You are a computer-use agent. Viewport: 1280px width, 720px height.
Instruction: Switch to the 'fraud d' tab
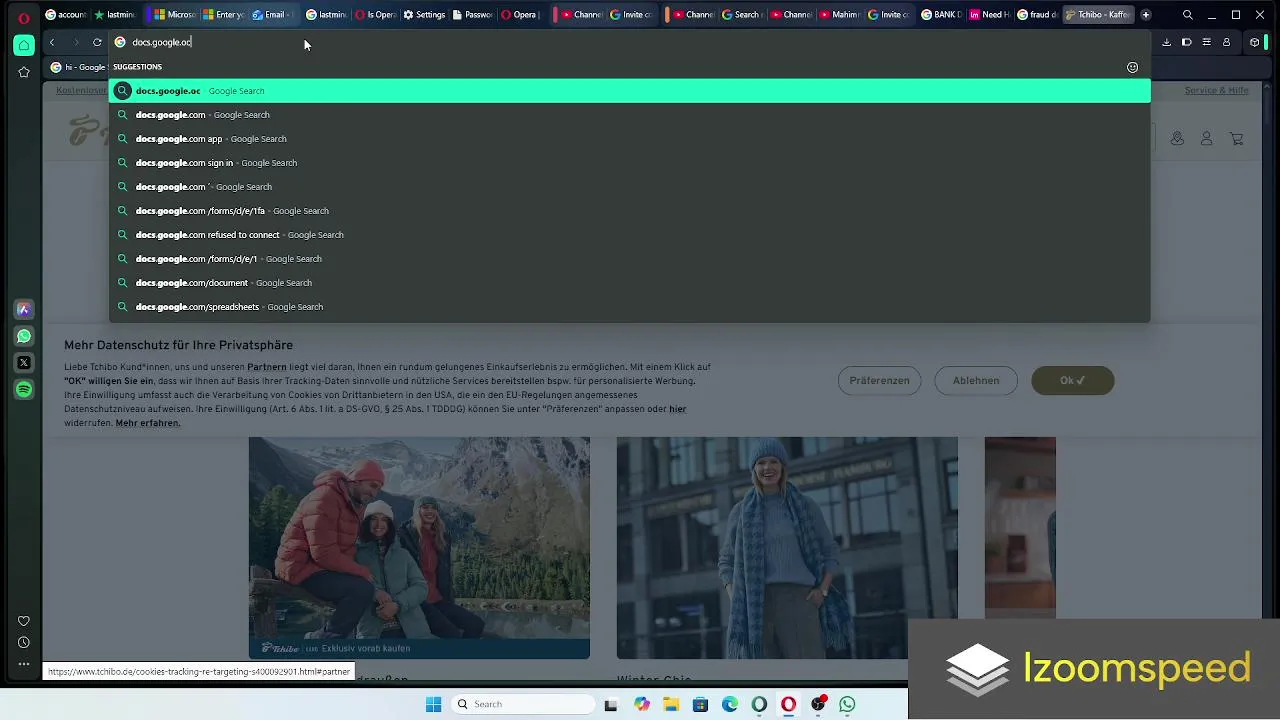click(1038, 15)
